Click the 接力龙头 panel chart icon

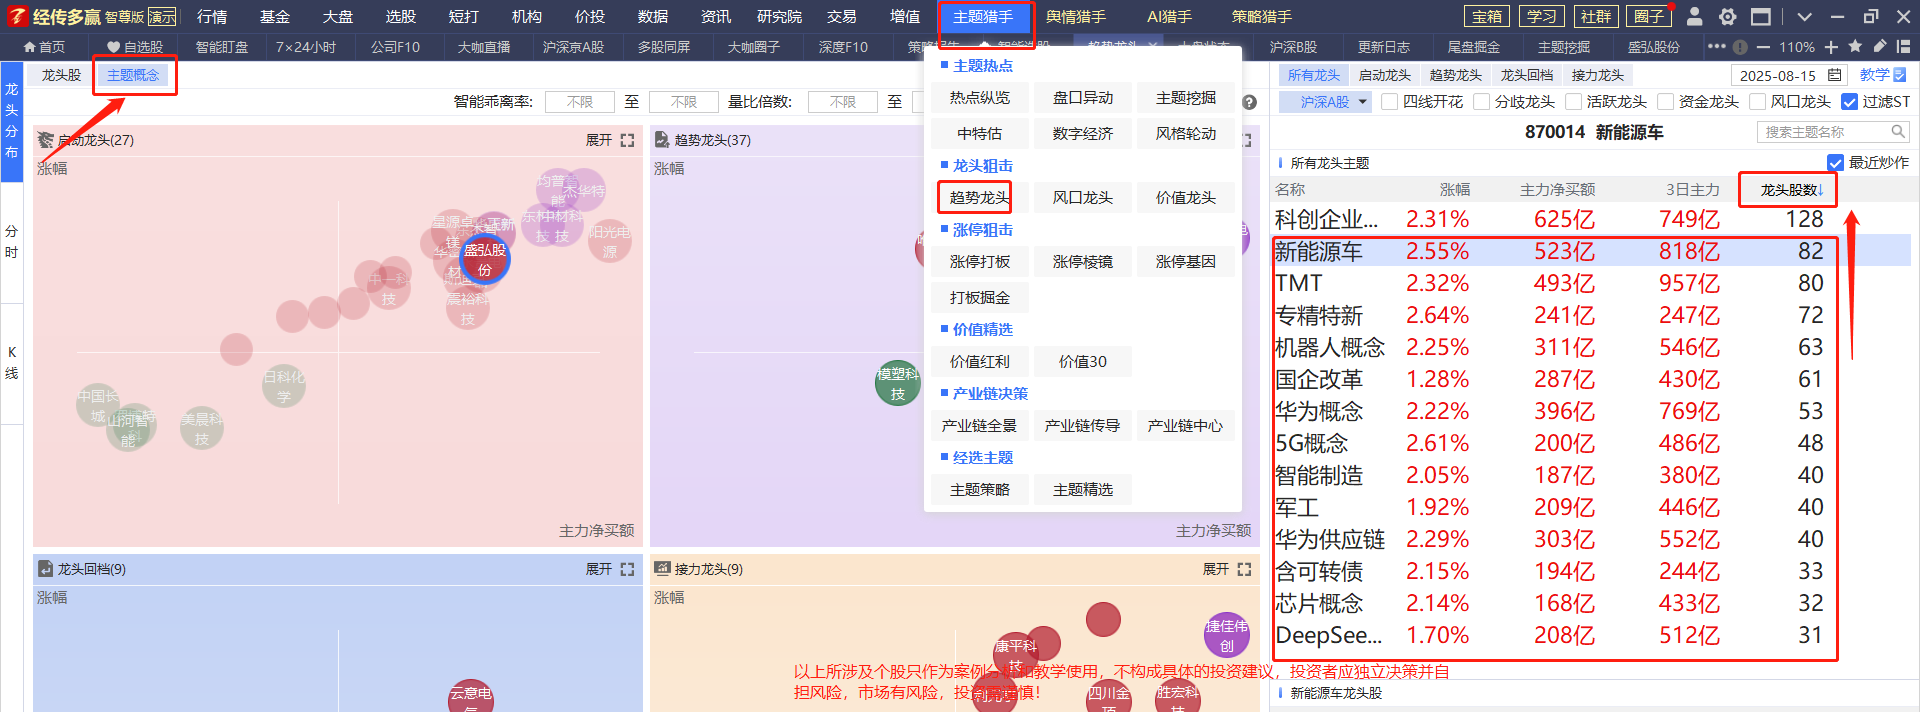click(662, 569)
